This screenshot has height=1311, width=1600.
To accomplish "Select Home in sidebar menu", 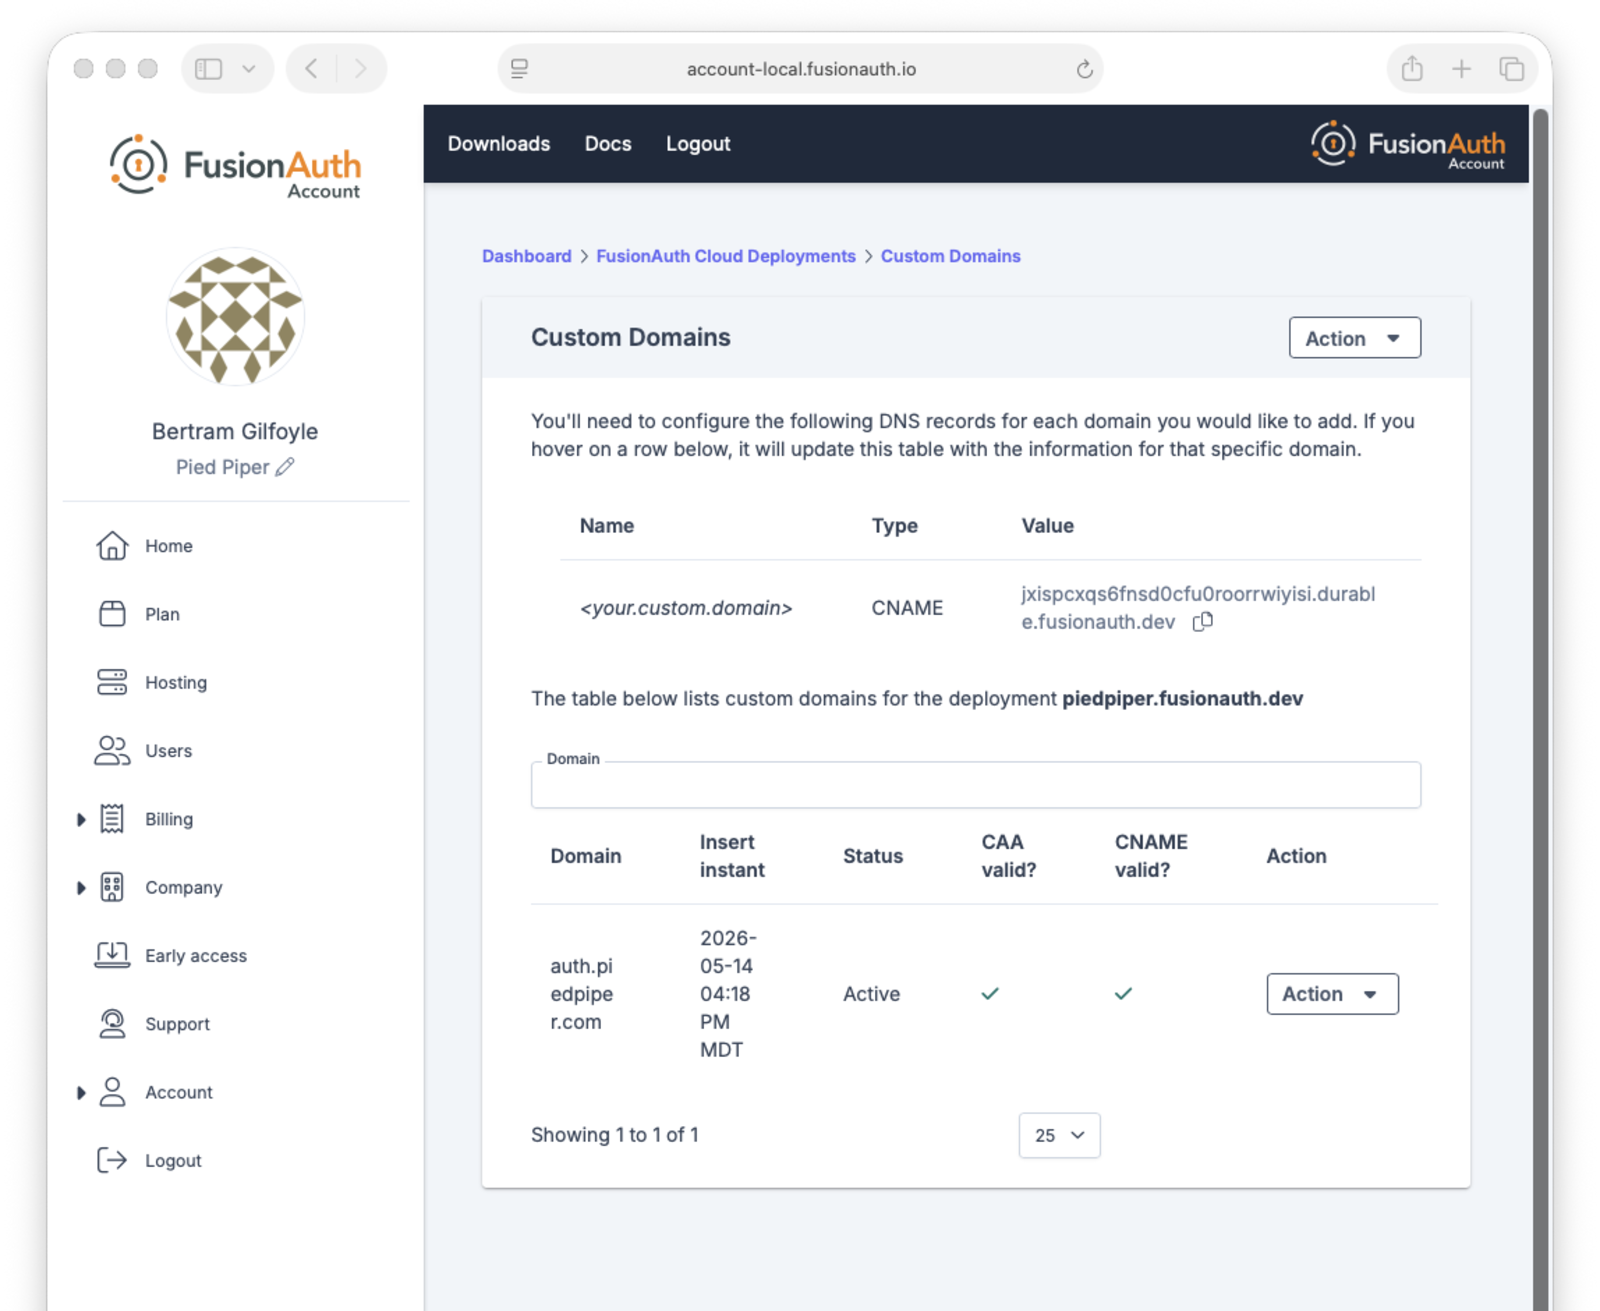I will click(169, 546).
